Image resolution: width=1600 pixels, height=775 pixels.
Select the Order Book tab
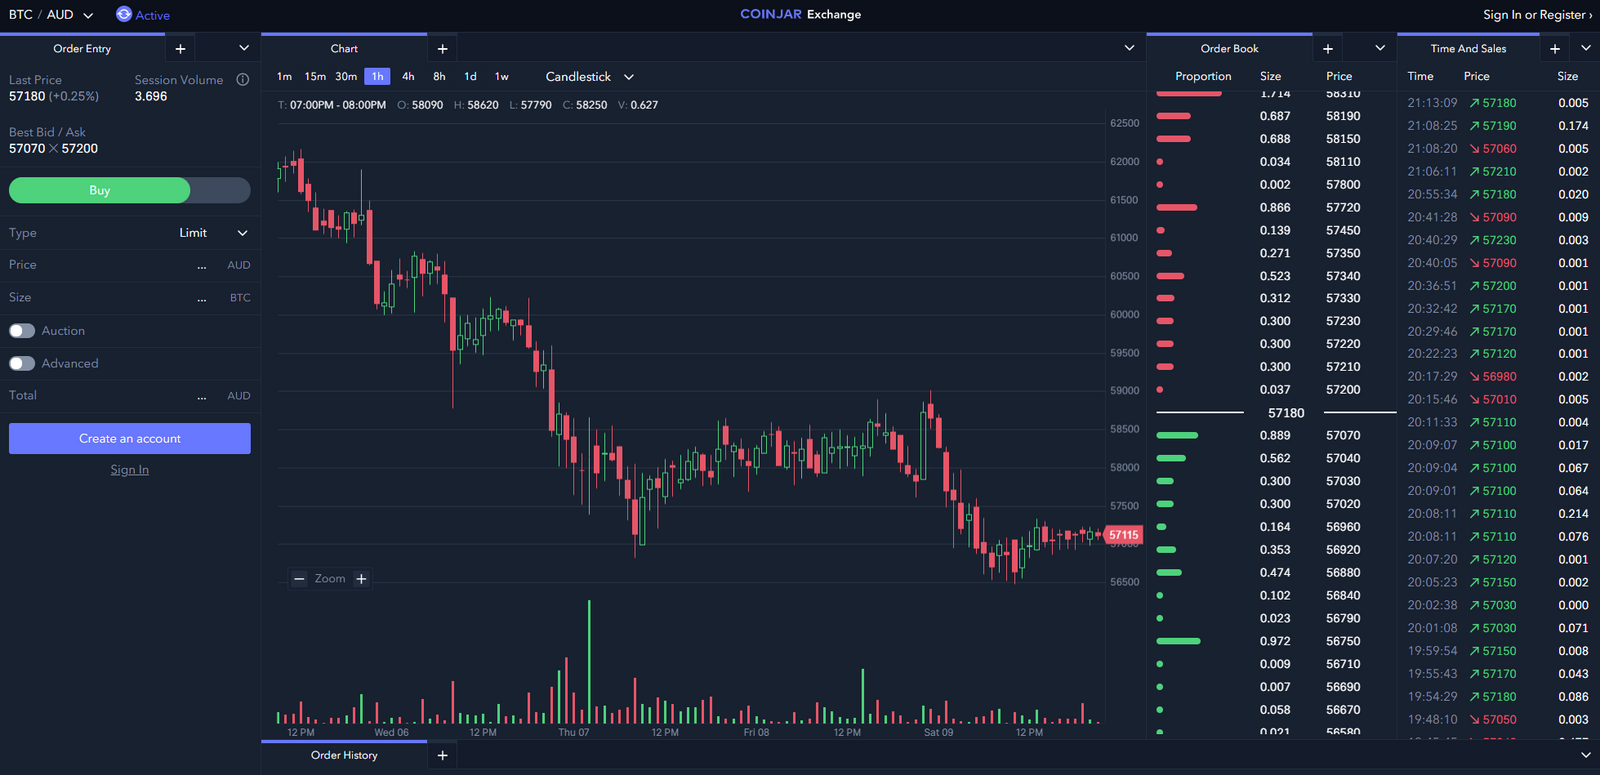click(x=1229, y=49)
